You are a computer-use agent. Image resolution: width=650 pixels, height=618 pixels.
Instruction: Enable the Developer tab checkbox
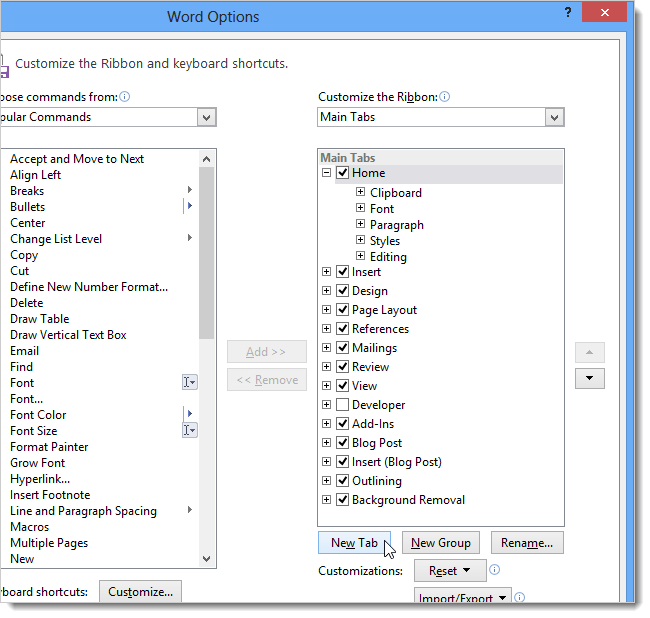click(342, 404)
